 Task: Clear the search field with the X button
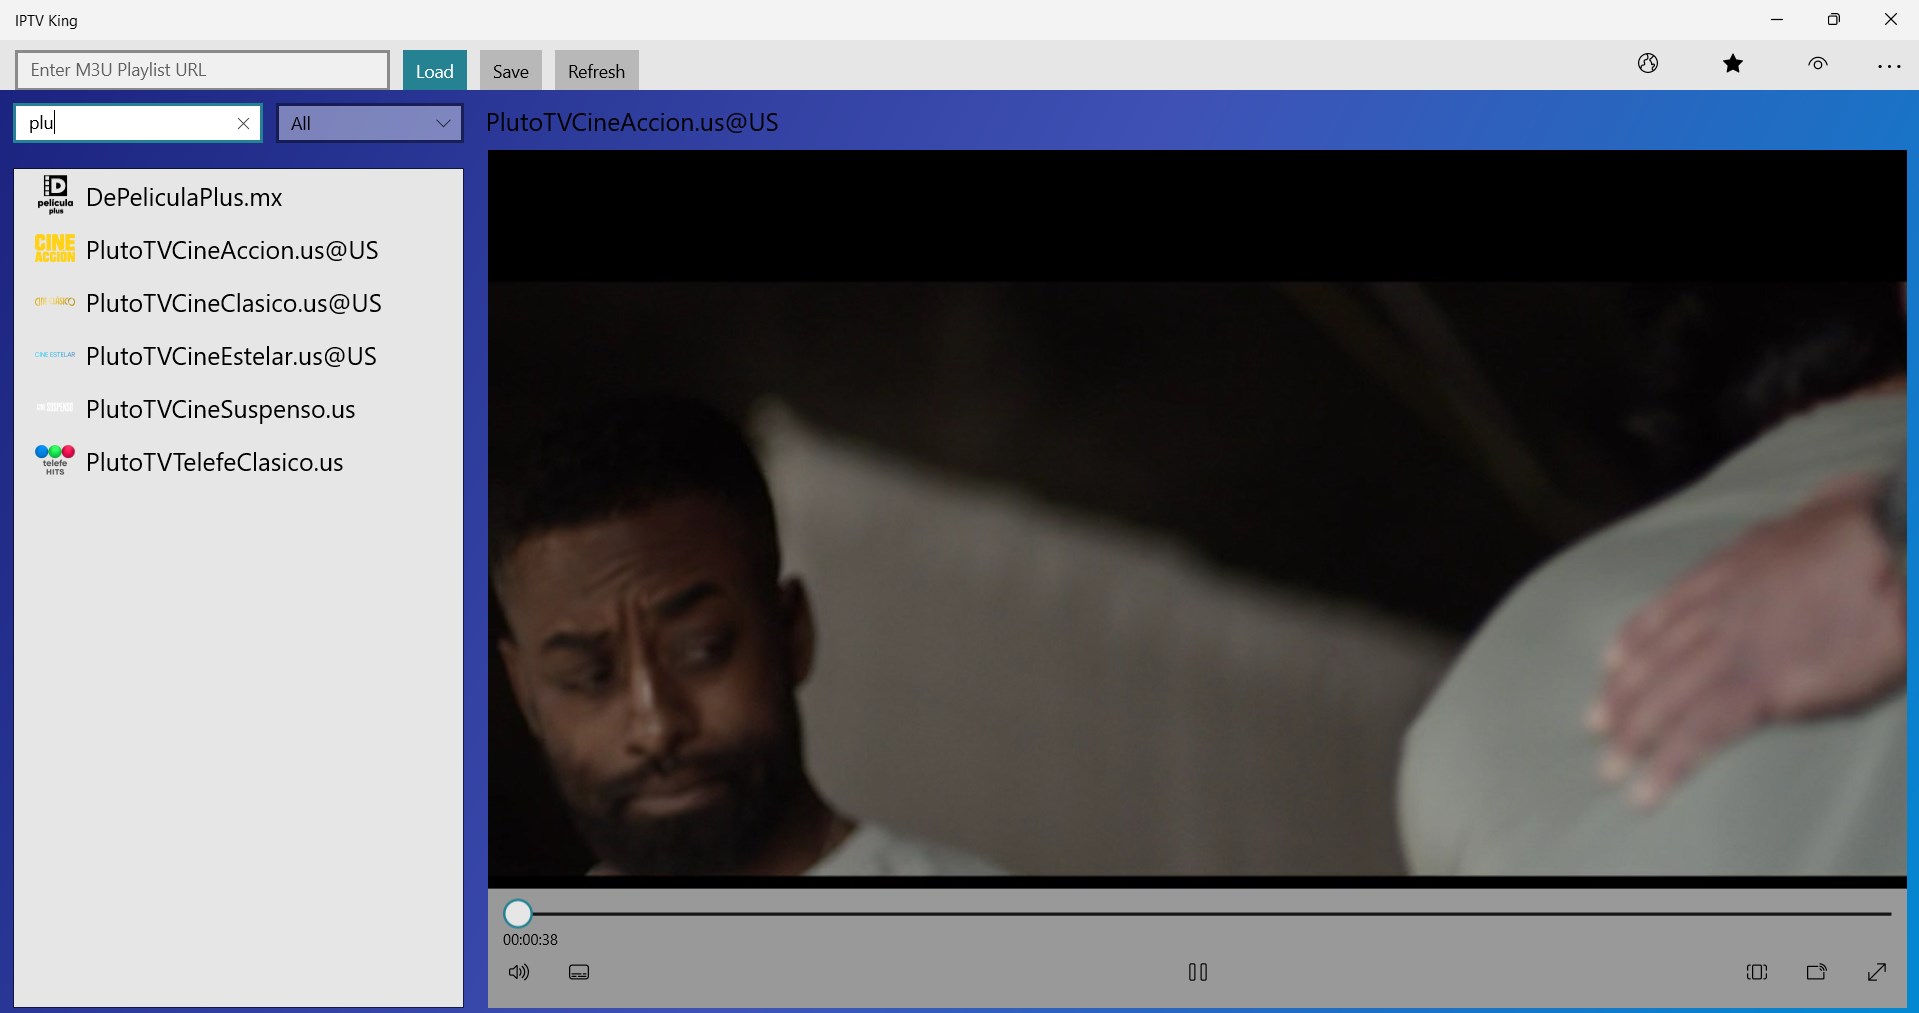tap(243, 122)
